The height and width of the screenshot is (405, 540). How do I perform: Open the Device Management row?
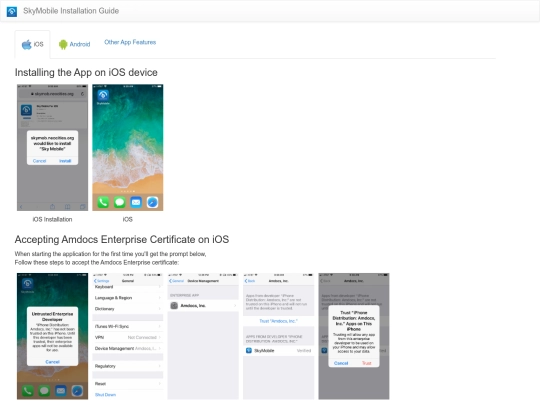pyautogui.click(x=128, y=348)
